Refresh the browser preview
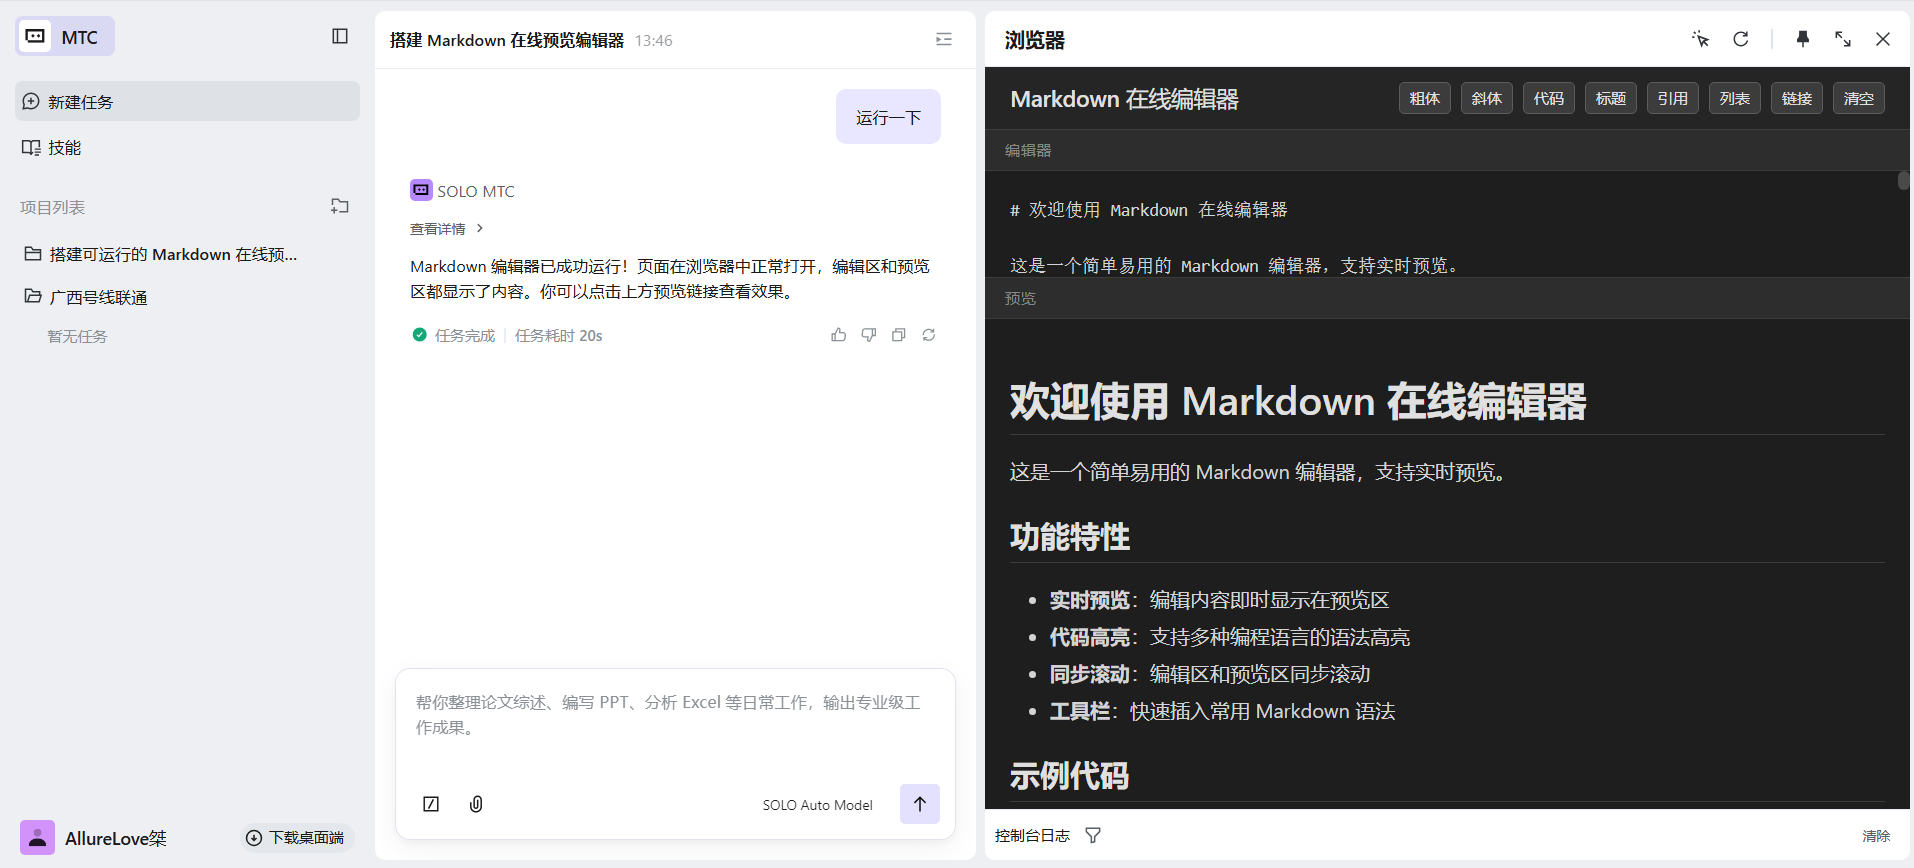This screenshot has width=1914, height=868. point(1741,39)
